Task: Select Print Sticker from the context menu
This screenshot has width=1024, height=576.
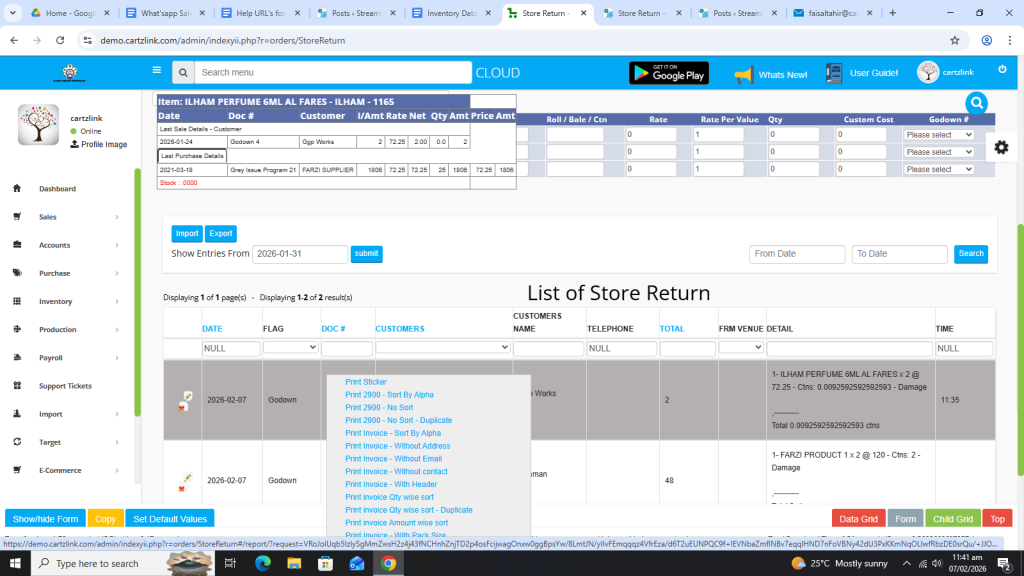Action: point(366,382)
